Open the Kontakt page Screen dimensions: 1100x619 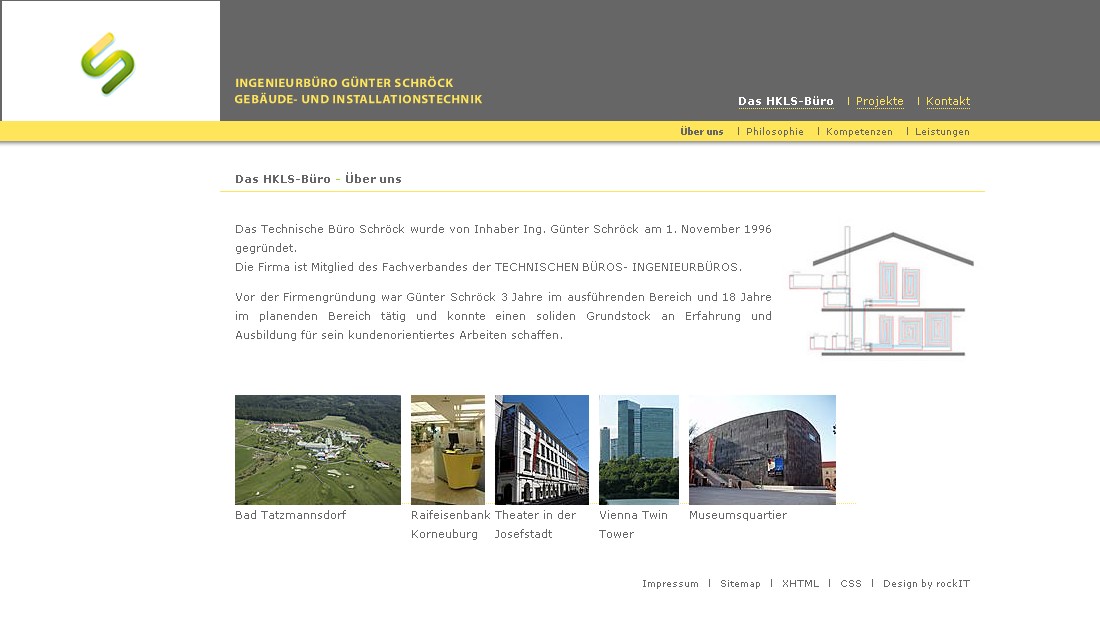947,102
